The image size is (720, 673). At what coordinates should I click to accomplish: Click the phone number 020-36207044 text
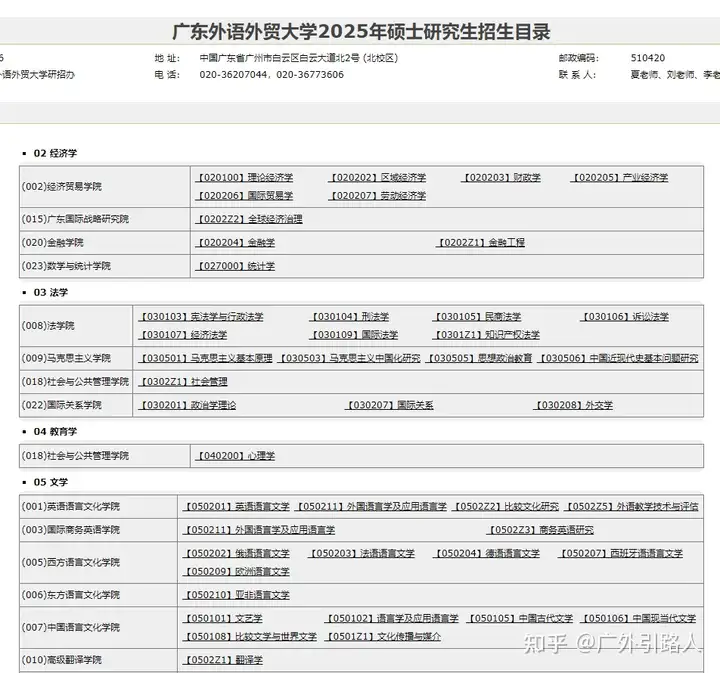click(x=233, y=75)
